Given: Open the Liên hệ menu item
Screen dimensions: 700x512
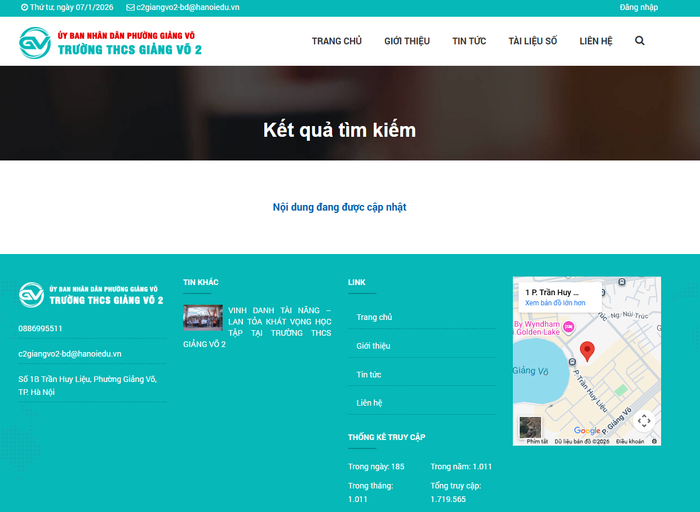Looking at the screenshot, I should pos(596,41).
